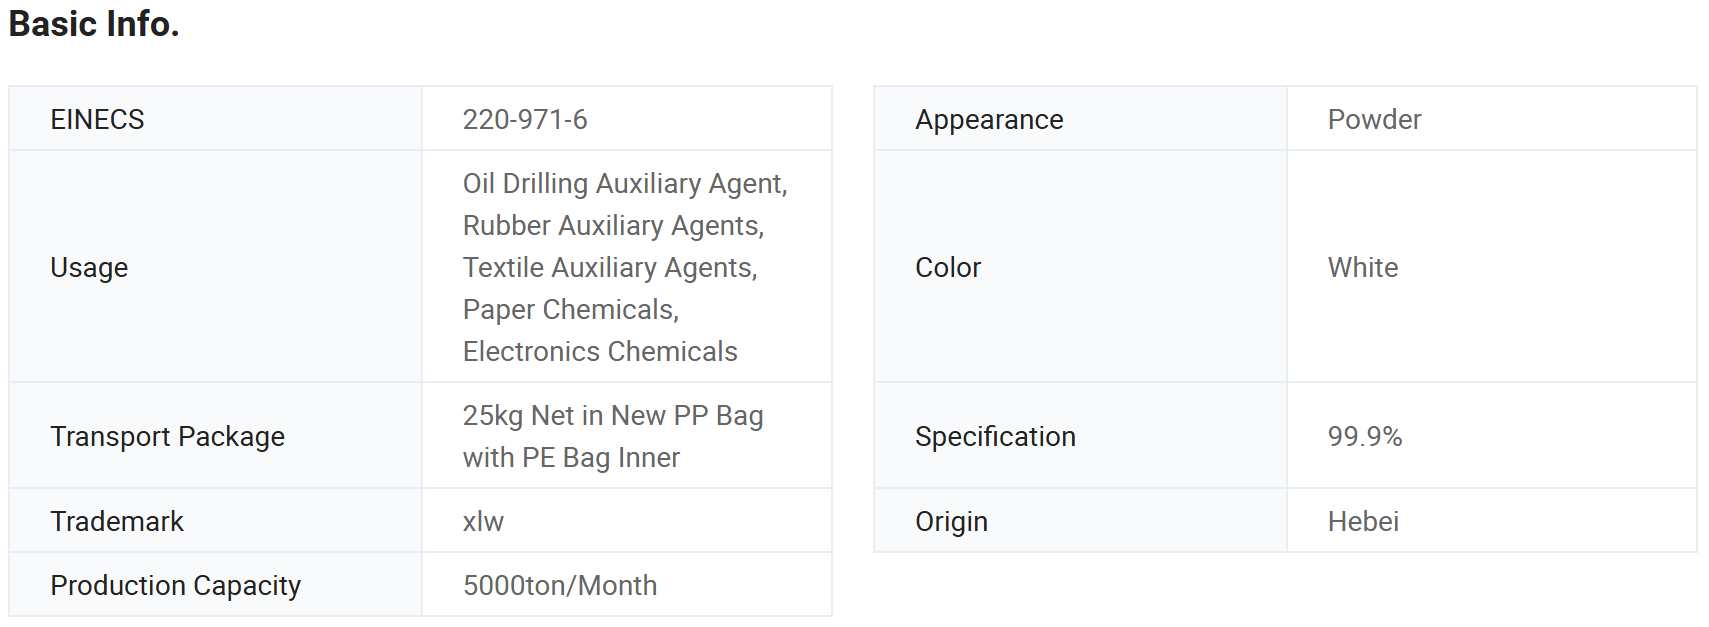Select the Powder appearance value

(1374, 119)
